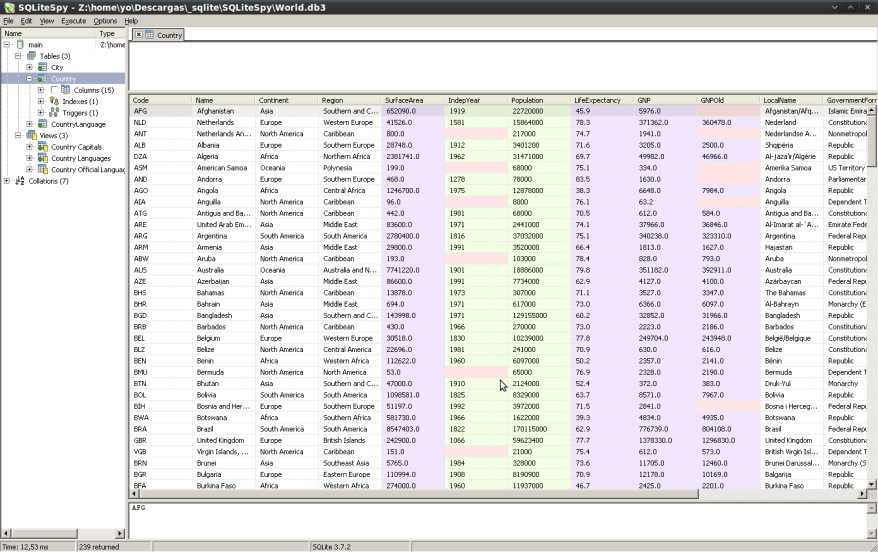Click the Triggers icon under Country

coord(54,112)
